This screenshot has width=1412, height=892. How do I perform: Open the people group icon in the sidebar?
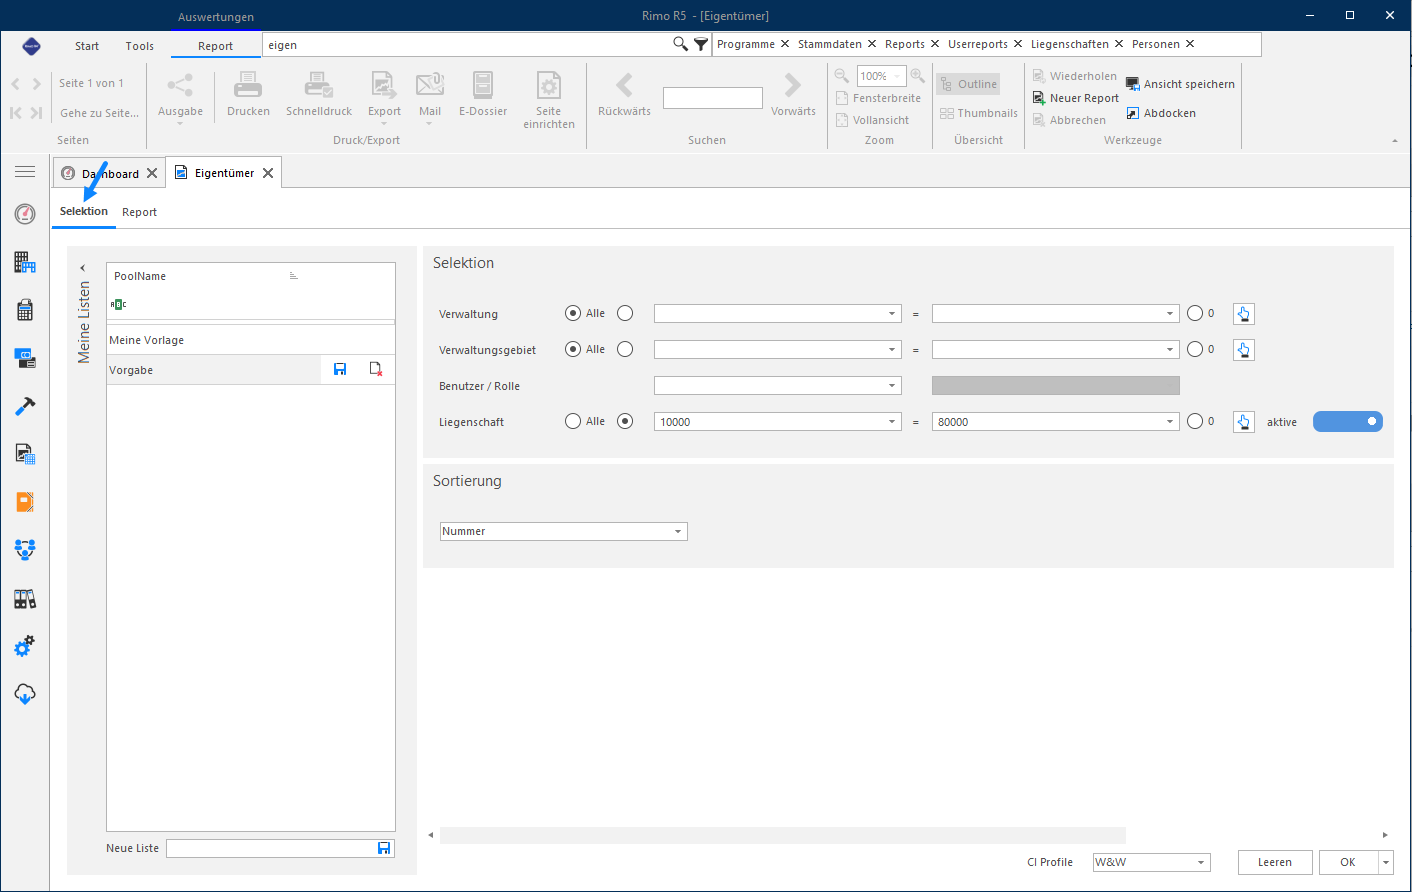click(x=25, y=549)
